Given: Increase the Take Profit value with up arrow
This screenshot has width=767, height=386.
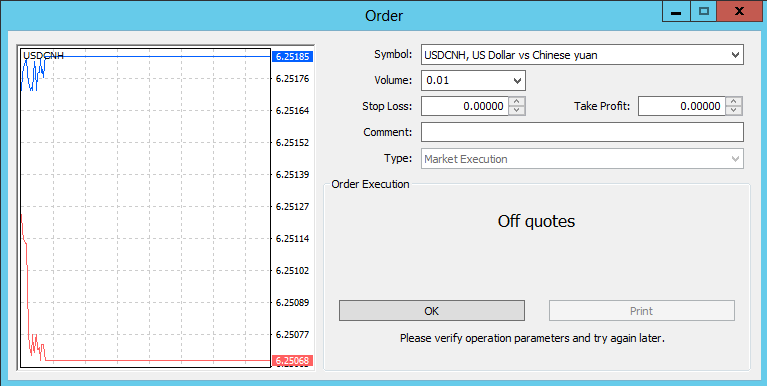Looking at the screenshot, I should [x=734, y=101].
